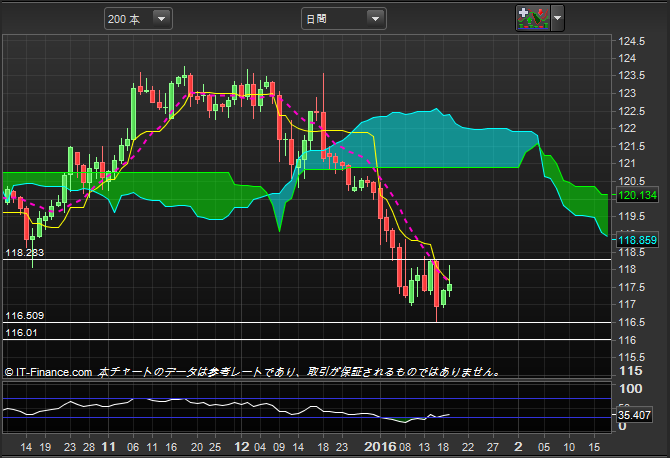
Task: Expand the indicator icon dropdown arrow
Action: (x=557, y=18)
